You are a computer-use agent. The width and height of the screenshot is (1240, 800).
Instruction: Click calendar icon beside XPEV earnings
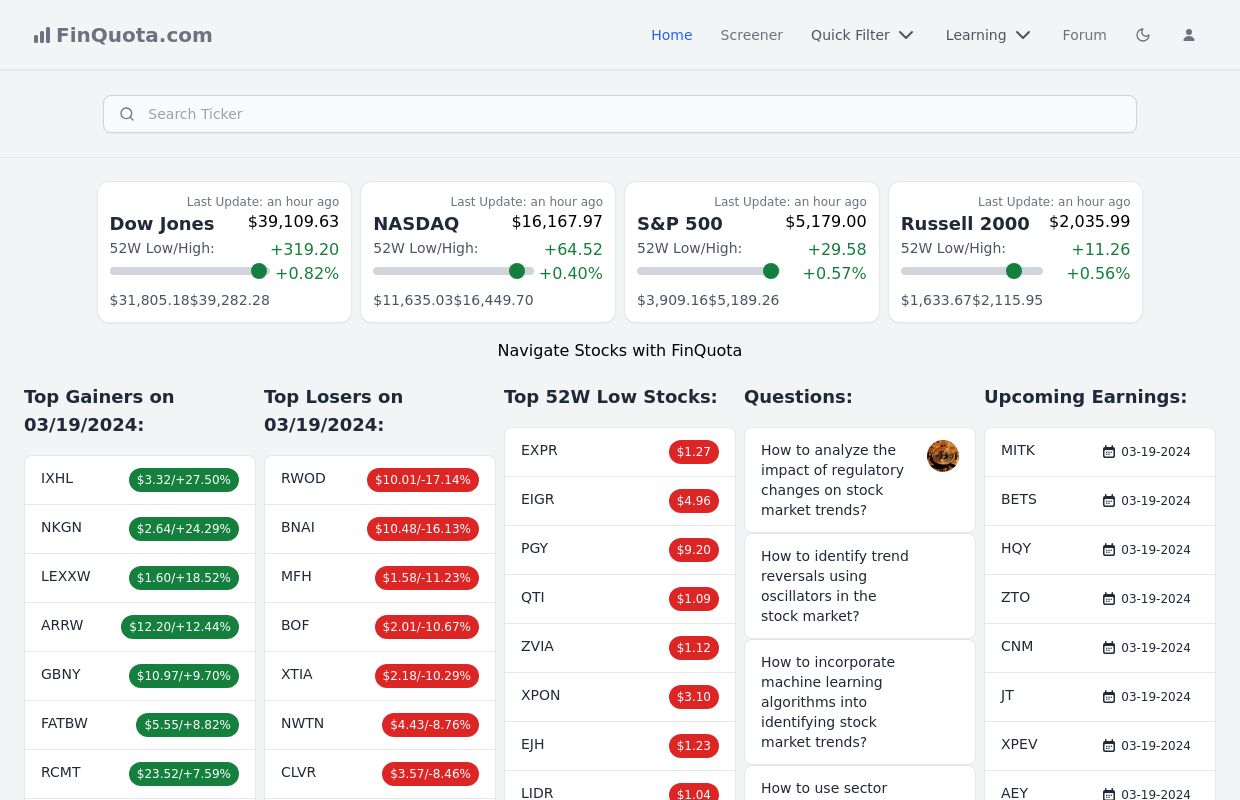point(1108,746)
